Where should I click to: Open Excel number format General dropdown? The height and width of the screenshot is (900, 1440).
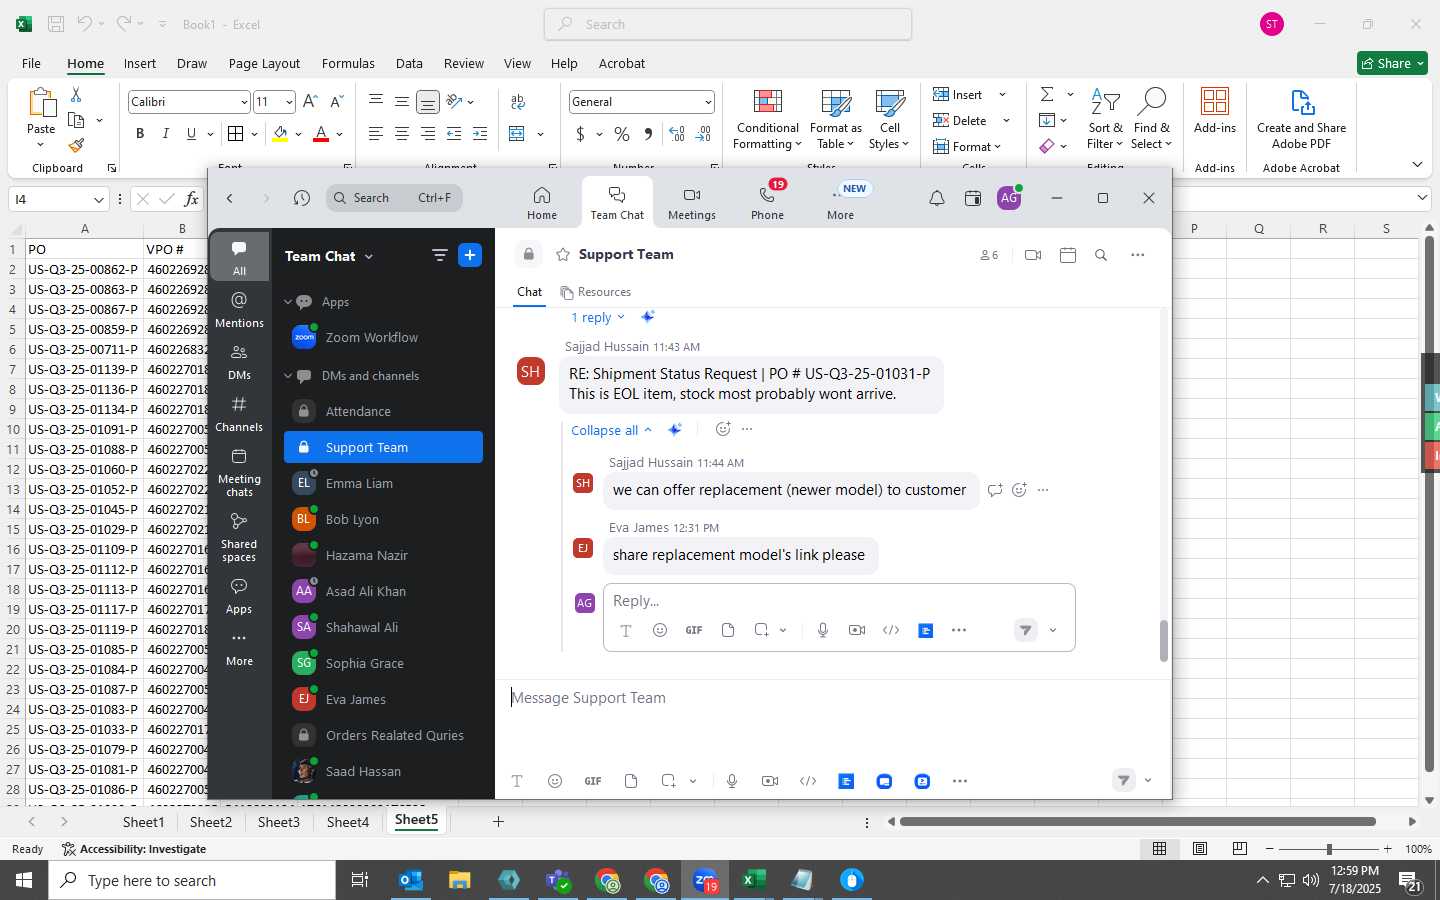(708, 102)
